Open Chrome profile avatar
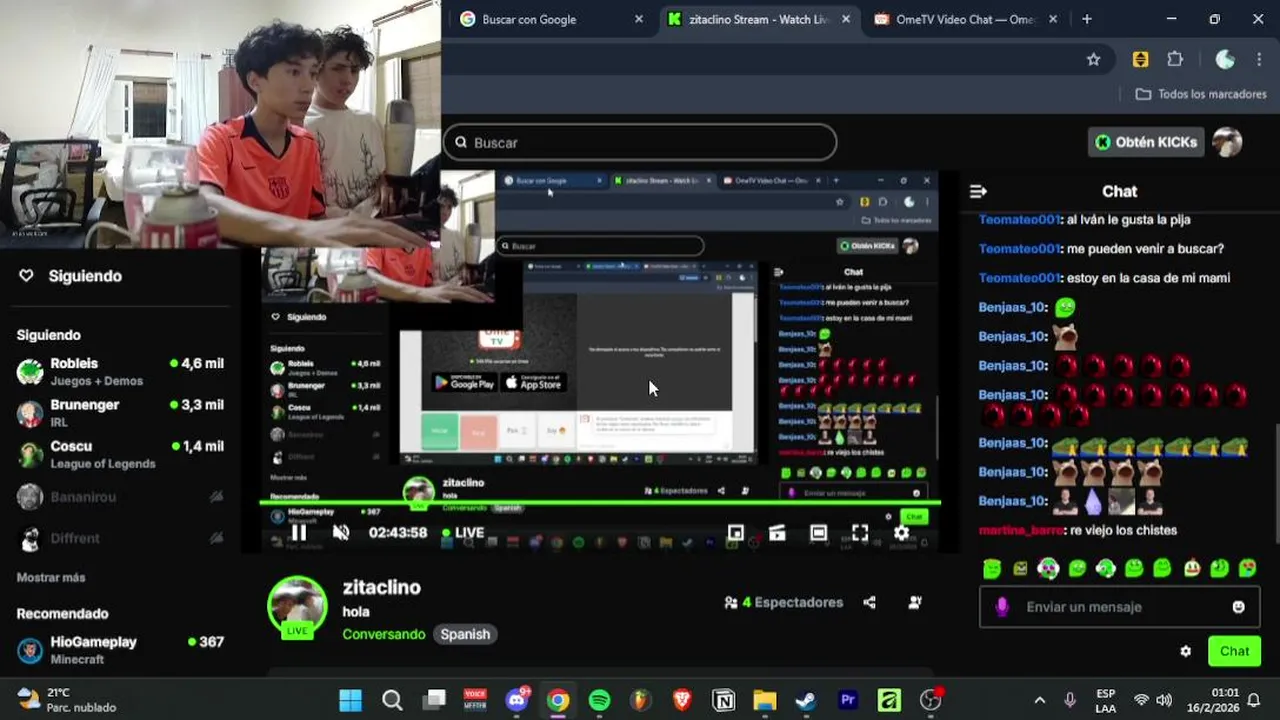Image resolution: width=1280 pixels, height=720 pixels. [x=1224, y=59]
